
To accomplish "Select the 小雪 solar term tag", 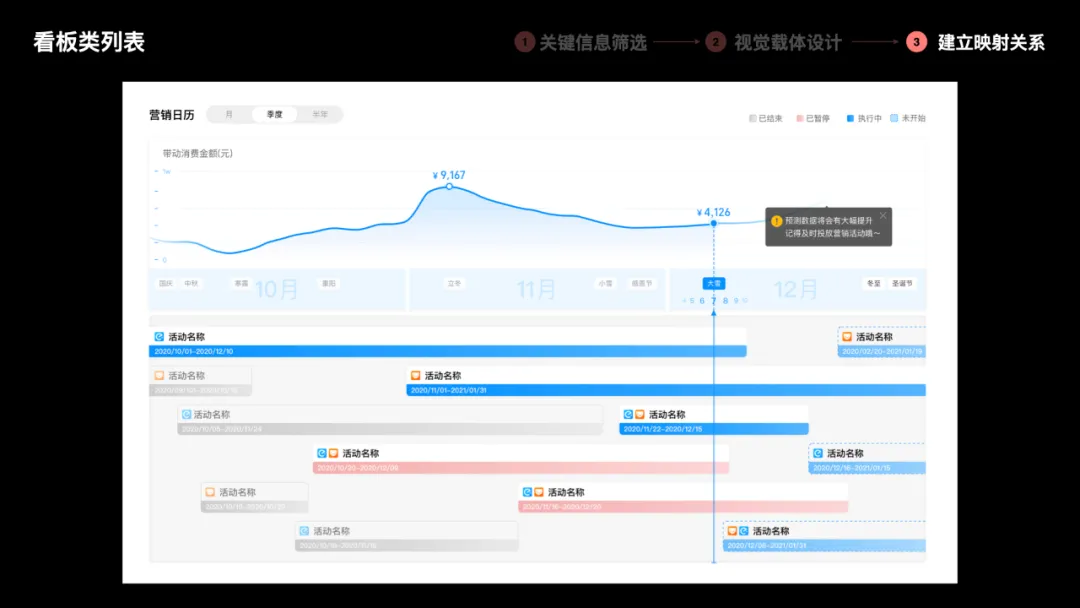I will [x=605, y=283].
